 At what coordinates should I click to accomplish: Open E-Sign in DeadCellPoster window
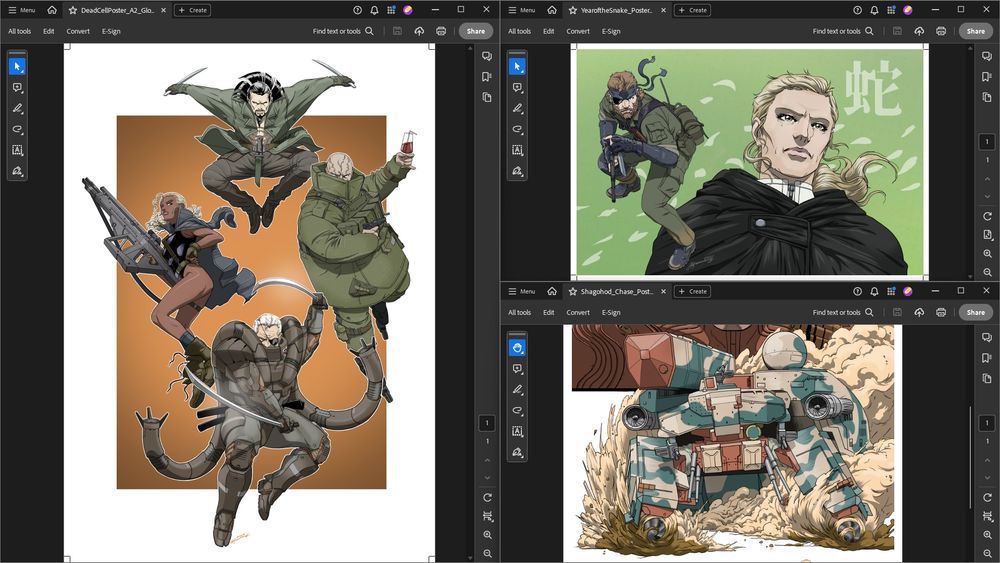coord(111,31)
